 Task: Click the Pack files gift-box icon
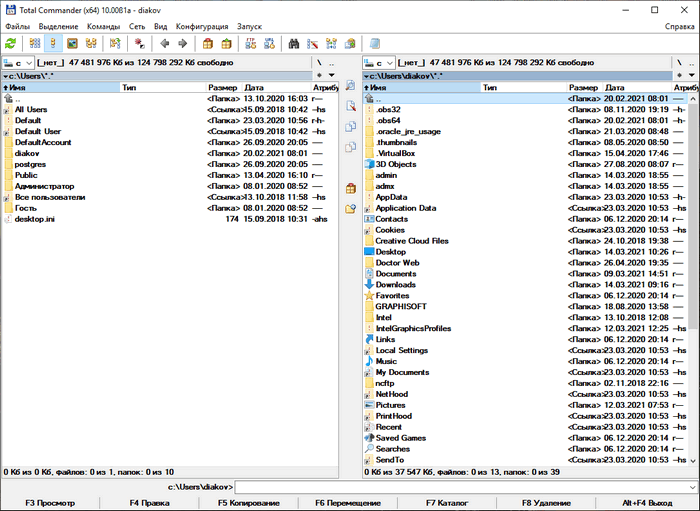[208, 43]
